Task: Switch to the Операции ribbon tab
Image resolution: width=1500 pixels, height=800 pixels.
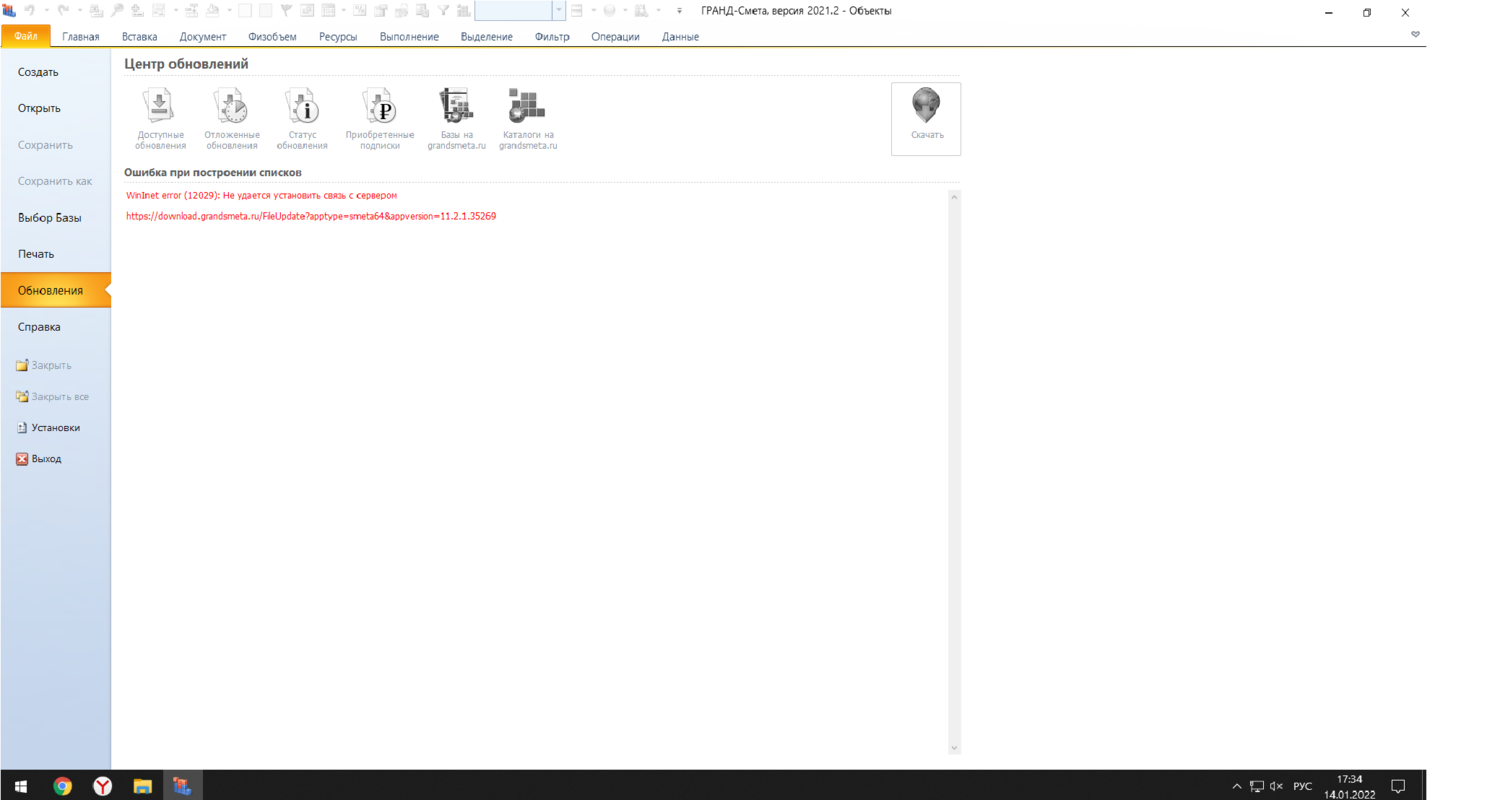Action: (x=615, y=37)
